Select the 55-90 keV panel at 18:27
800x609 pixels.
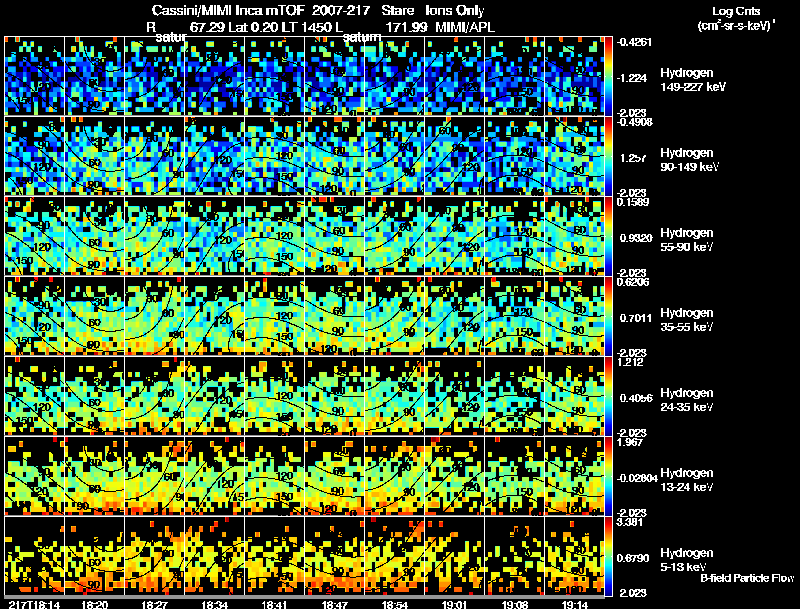point(155,236)
